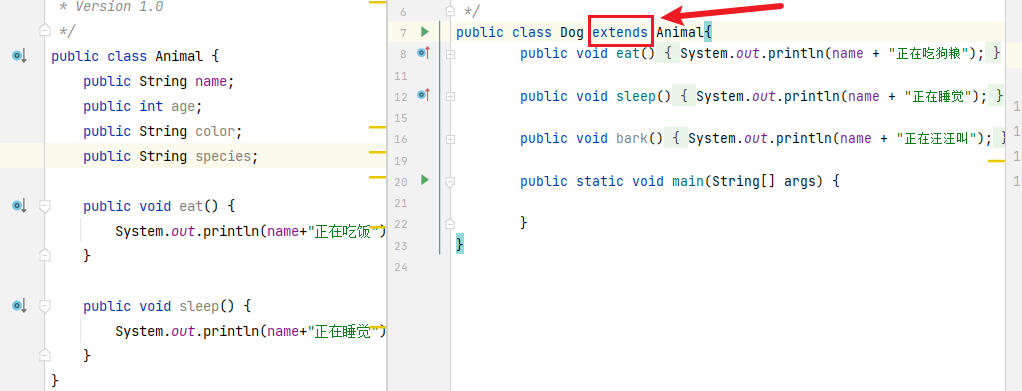Collapse the eat() method in Animal

pyautogui.click(x=44, y=207)
